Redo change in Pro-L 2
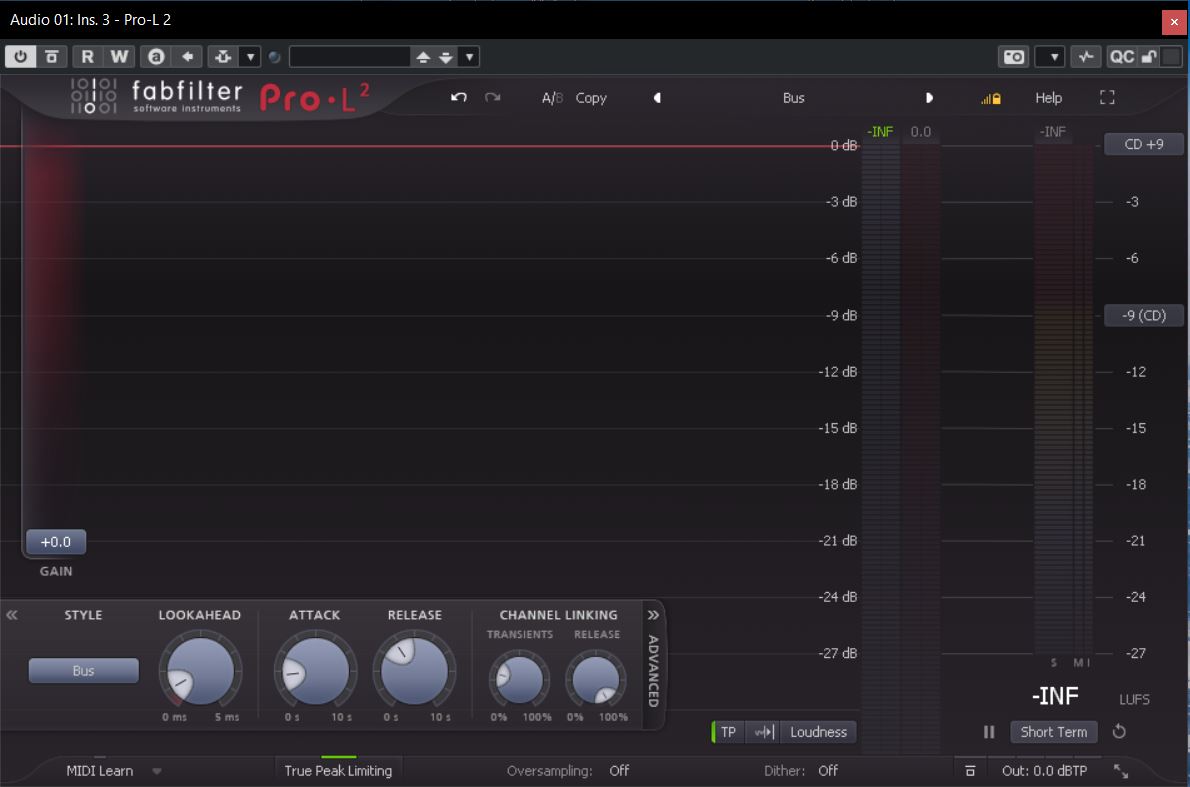The image size is (1190, 787). [493, 97]
